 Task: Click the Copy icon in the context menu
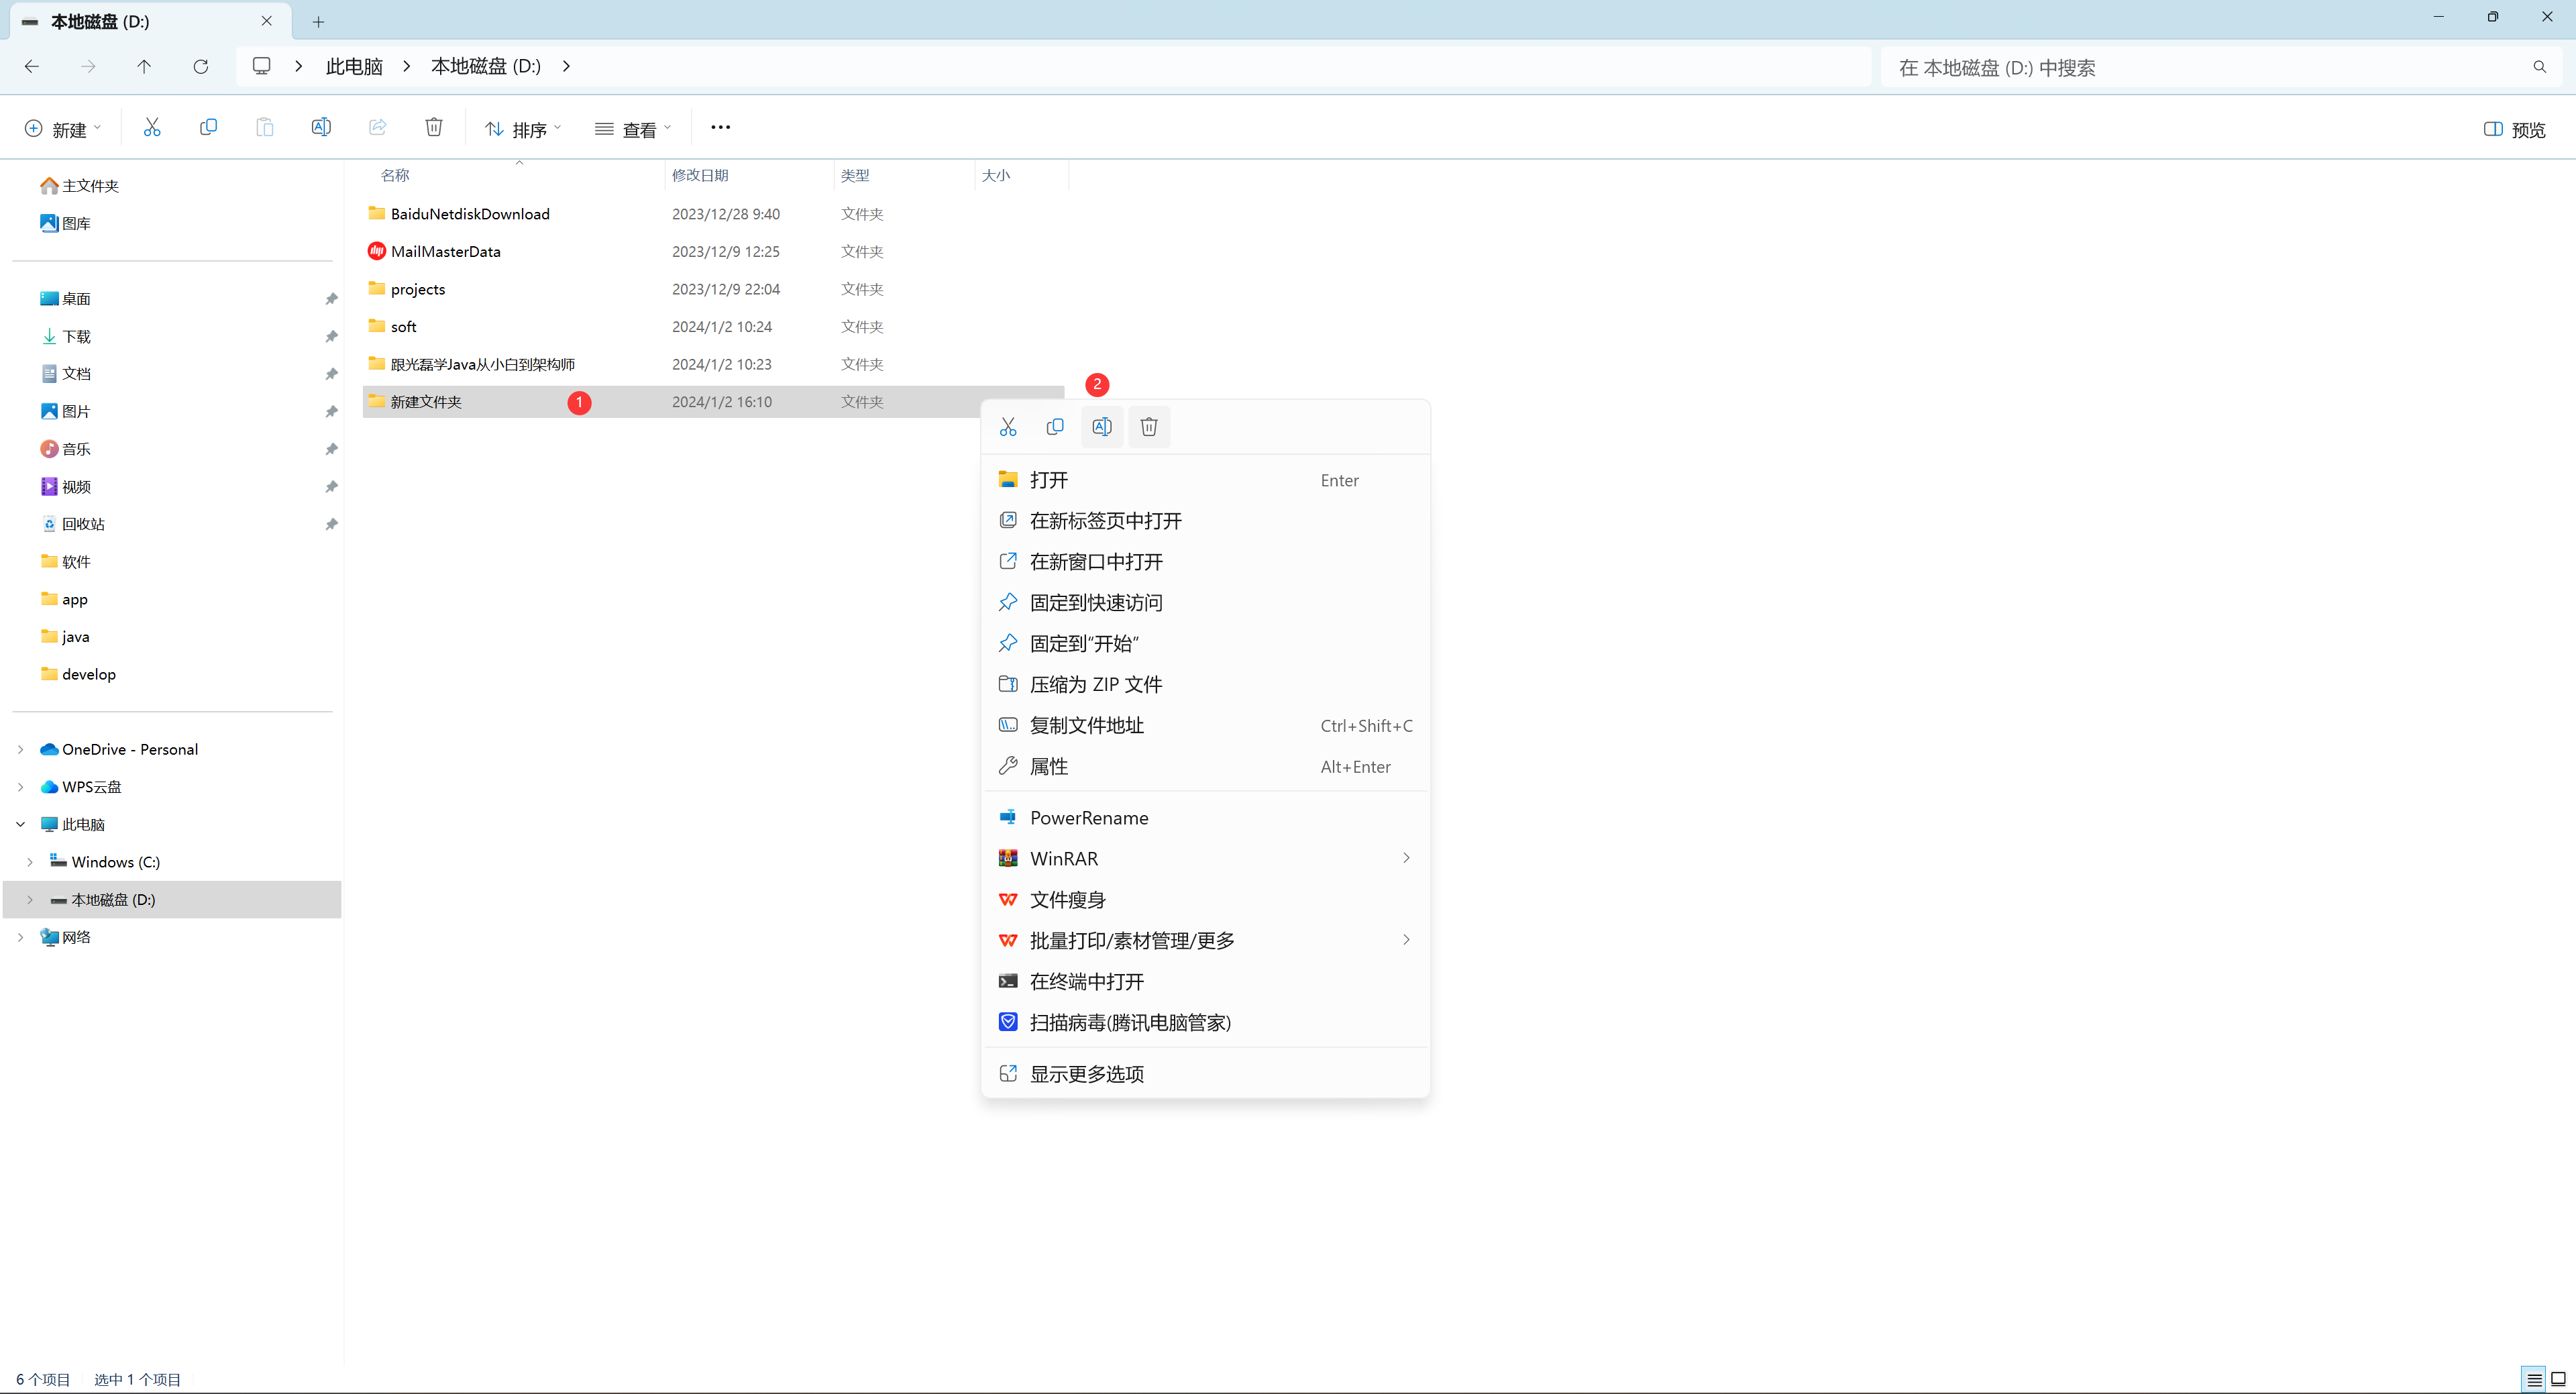click(x=1055, y=427)
